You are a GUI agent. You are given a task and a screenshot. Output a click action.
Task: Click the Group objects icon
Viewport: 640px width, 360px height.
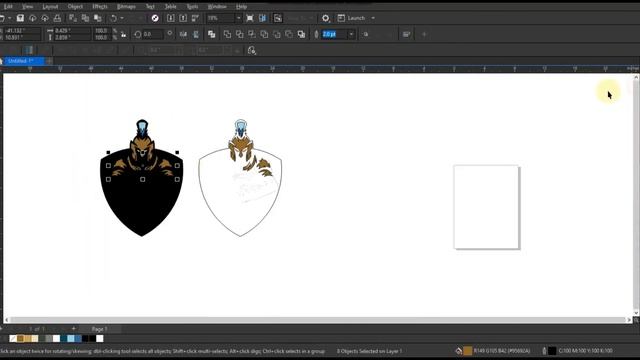tap(211, 34)
